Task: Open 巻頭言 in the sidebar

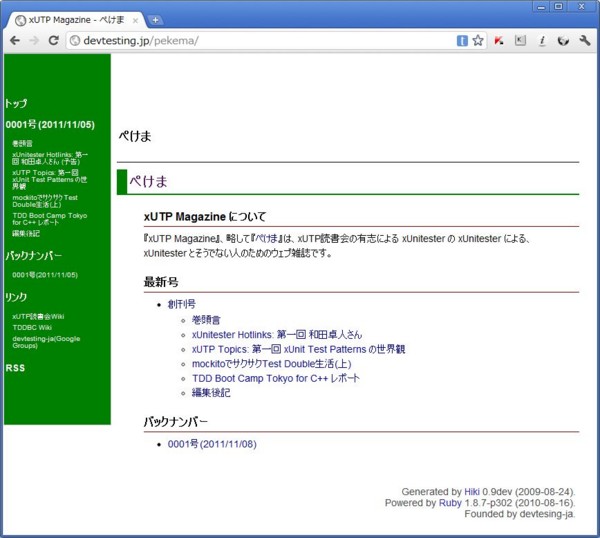Action: pos(22,143)
